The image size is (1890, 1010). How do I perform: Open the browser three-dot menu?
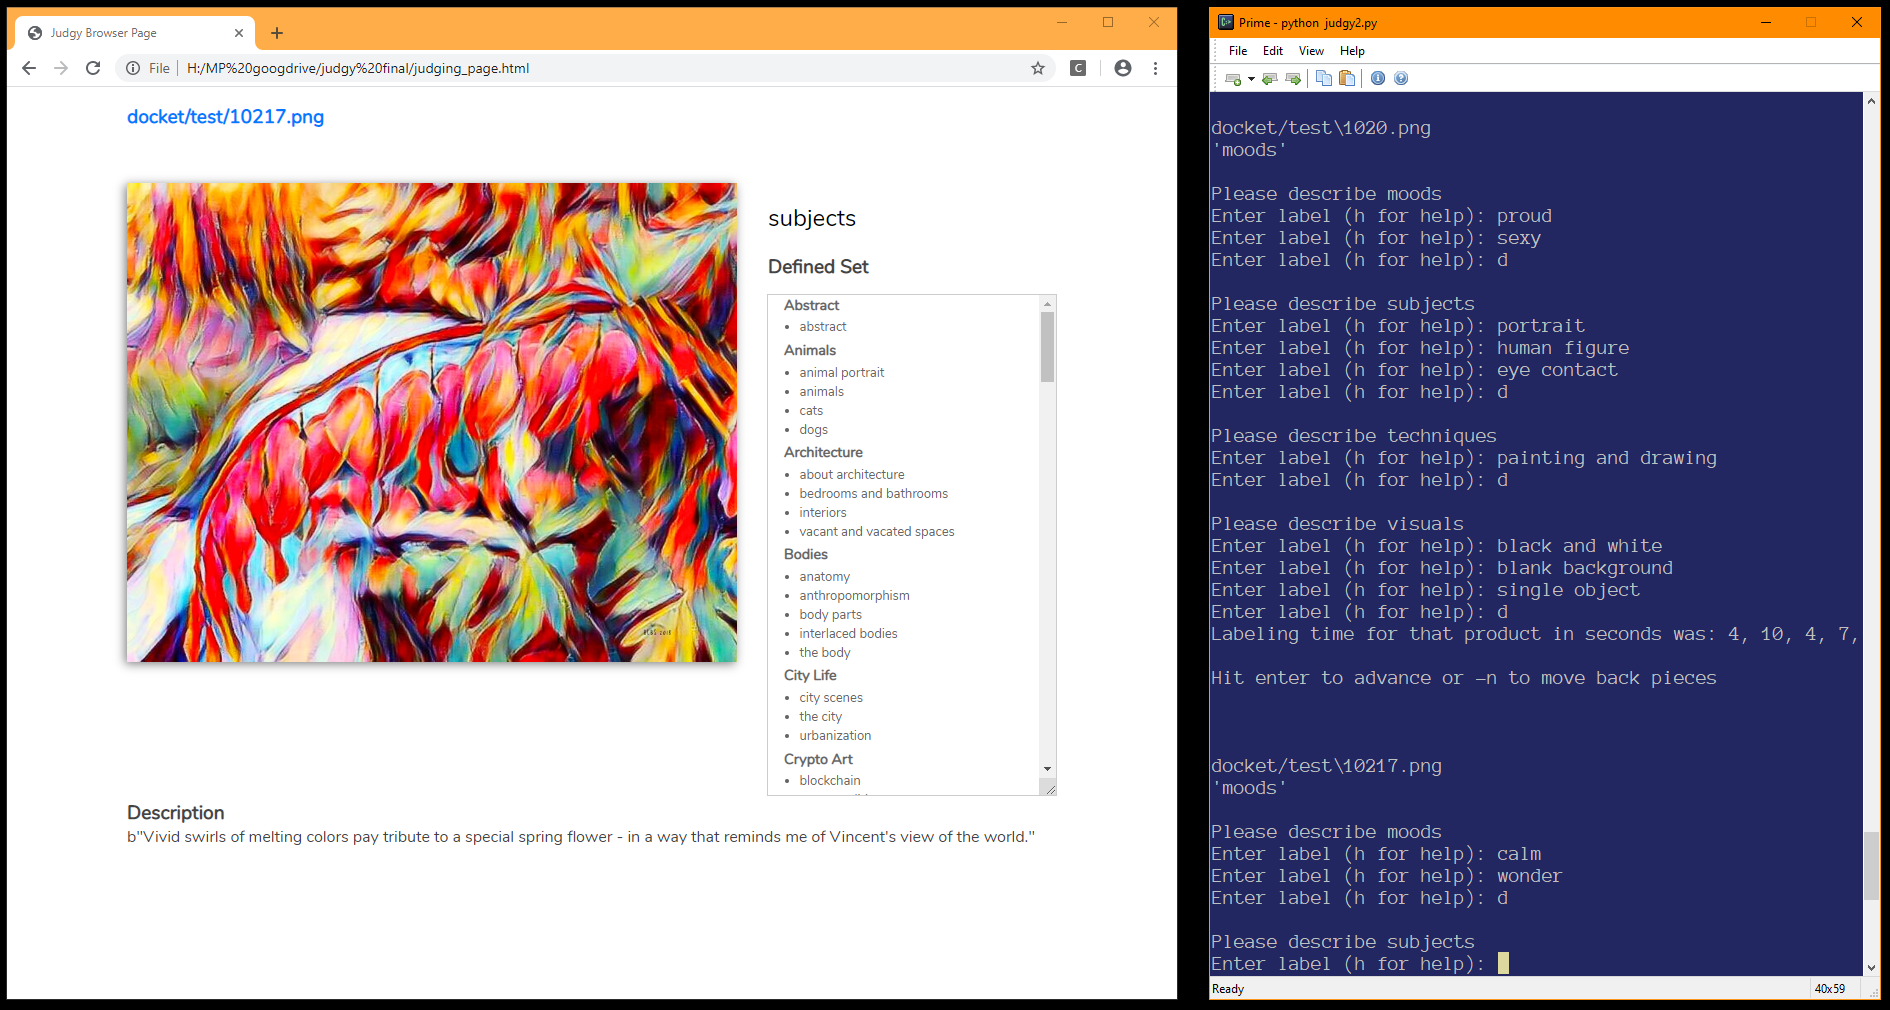click(1155, 68)
